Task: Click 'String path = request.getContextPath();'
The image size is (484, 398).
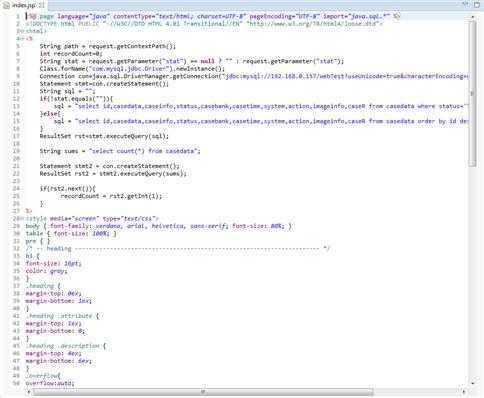Action: point(108,46)
